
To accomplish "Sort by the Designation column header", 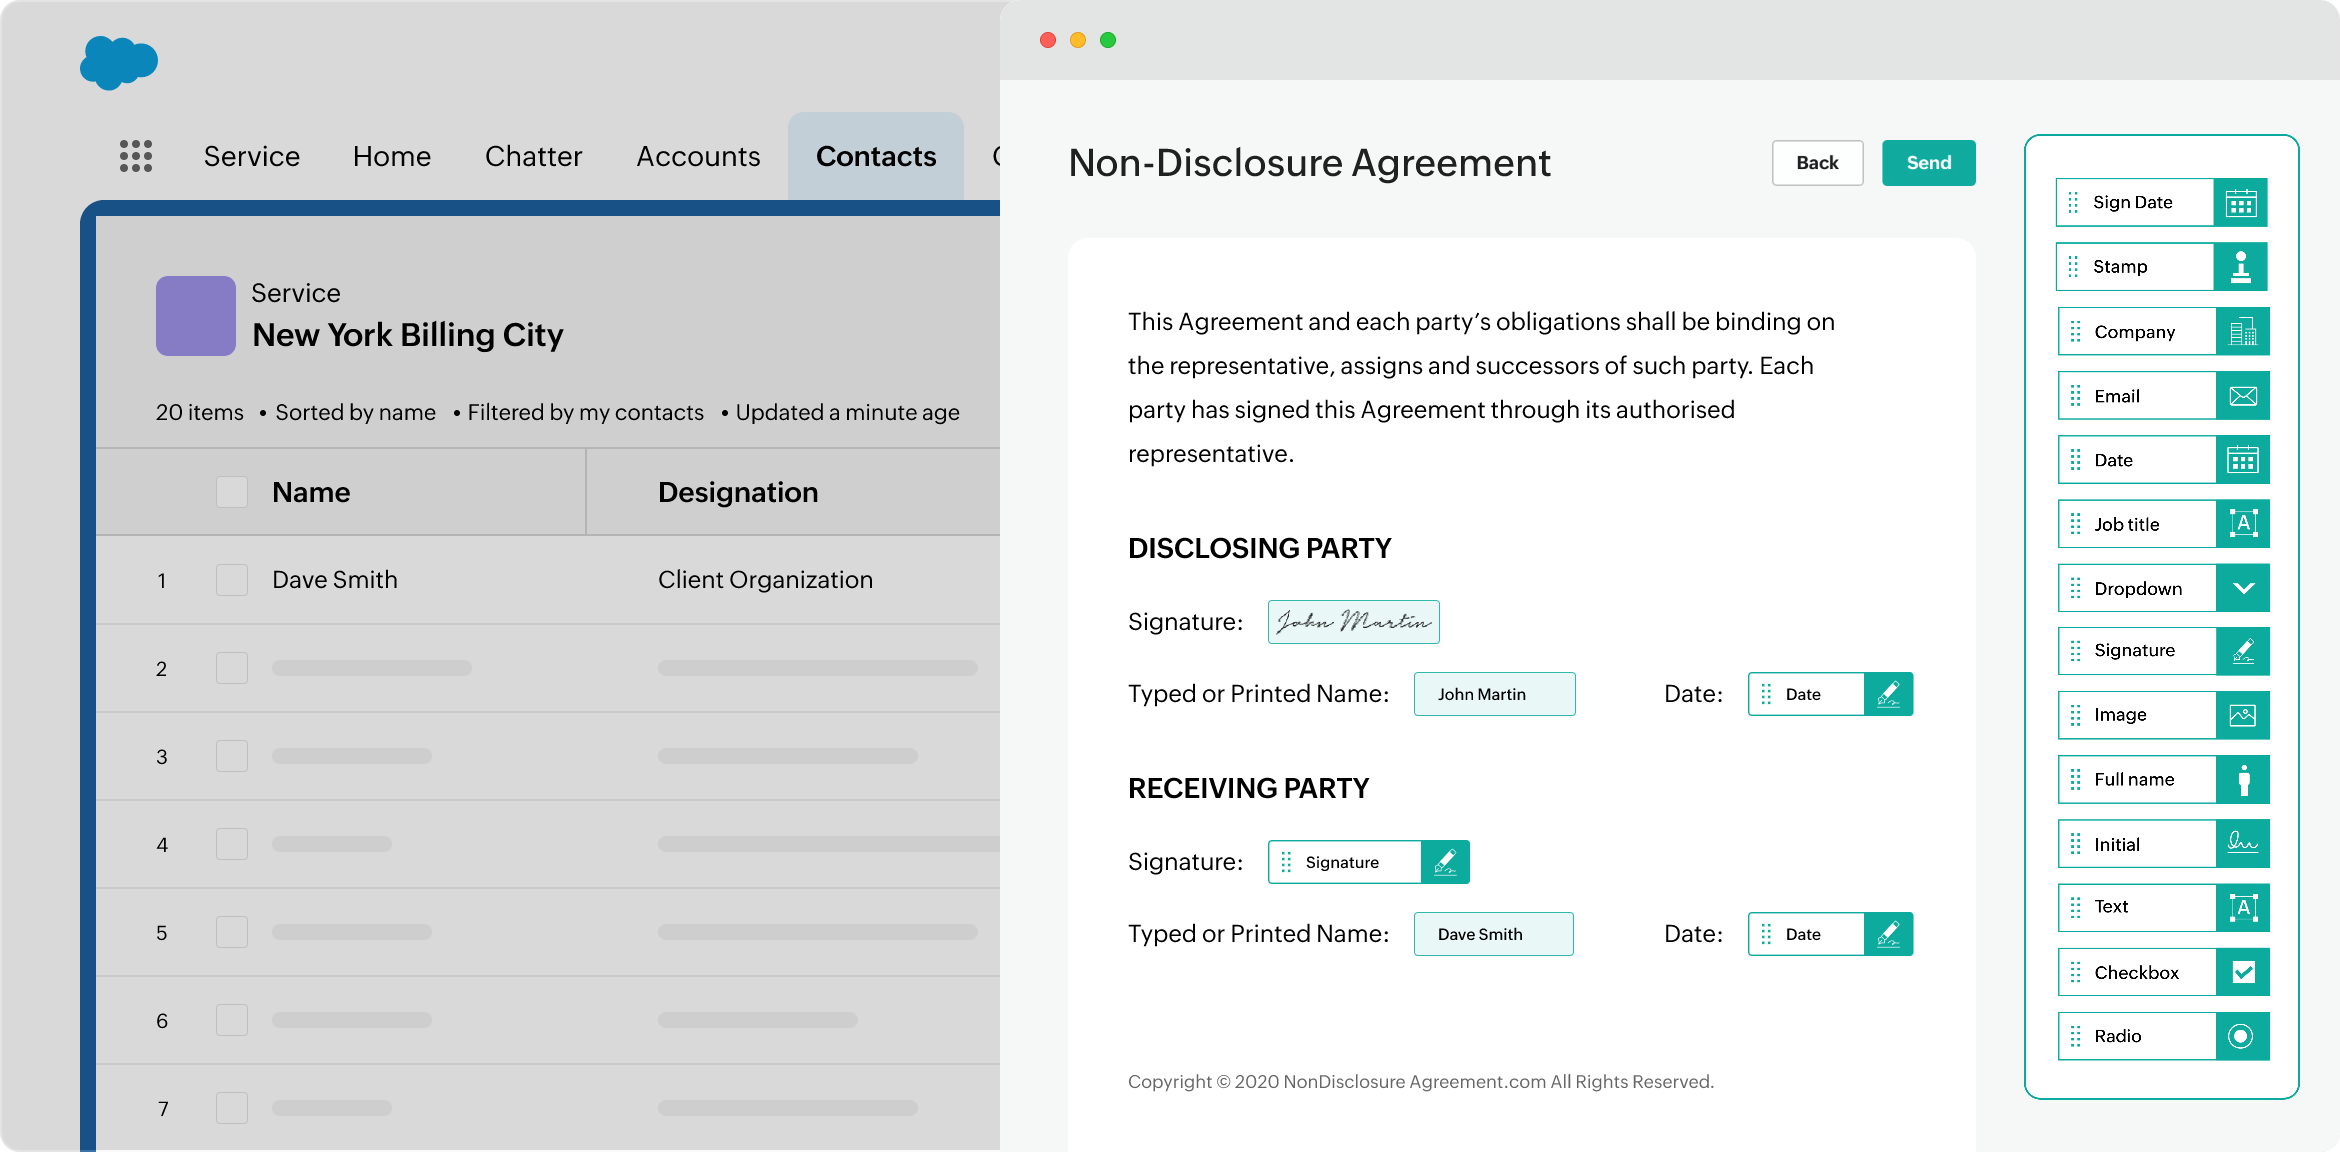I will click(738, 492).
